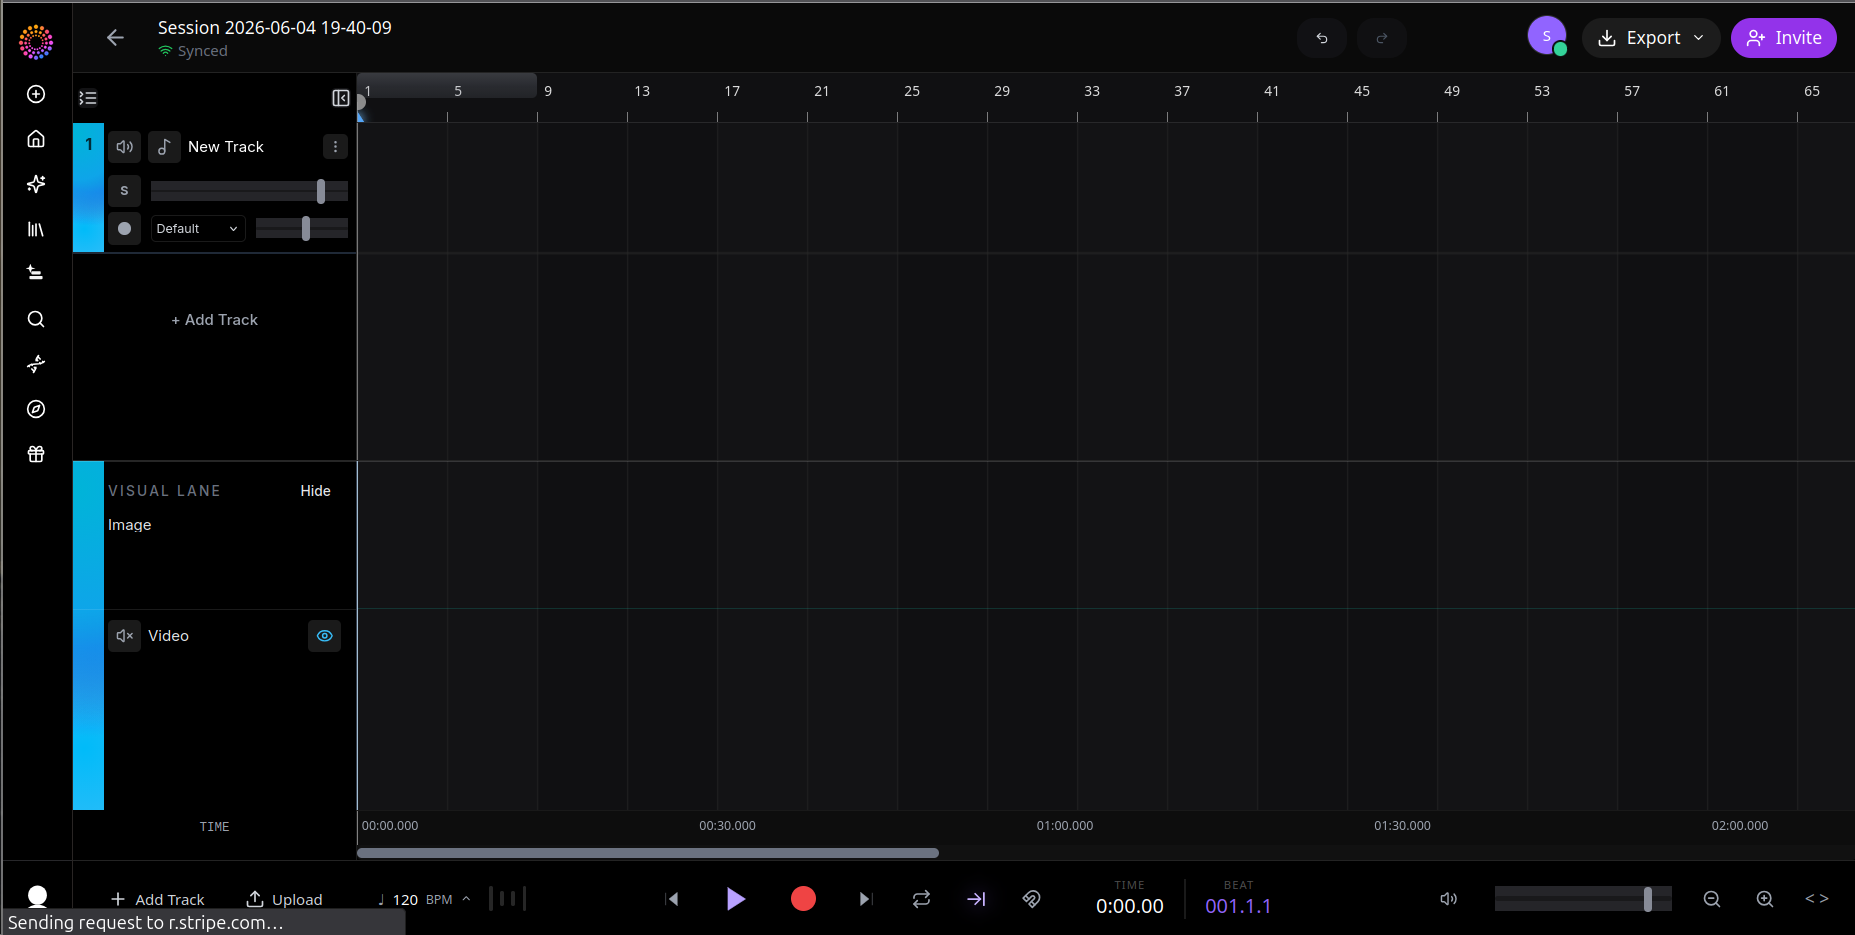Image resolution: width=1855 pixels, height=935 pixels.
Task: Skip to the start of the session
Action: 672,899
